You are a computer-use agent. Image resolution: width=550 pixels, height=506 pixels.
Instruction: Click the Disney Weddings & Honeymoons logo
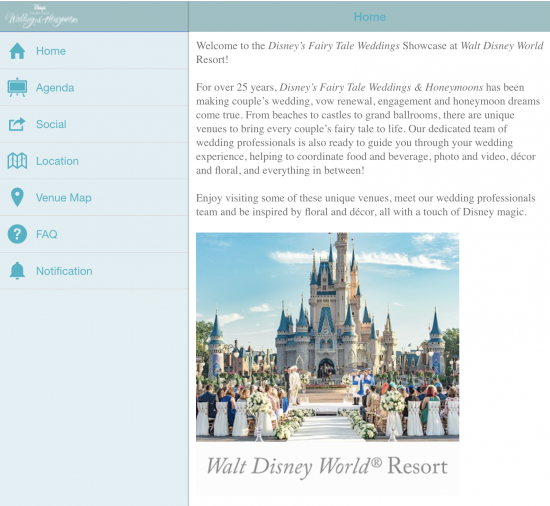point(42,16)
